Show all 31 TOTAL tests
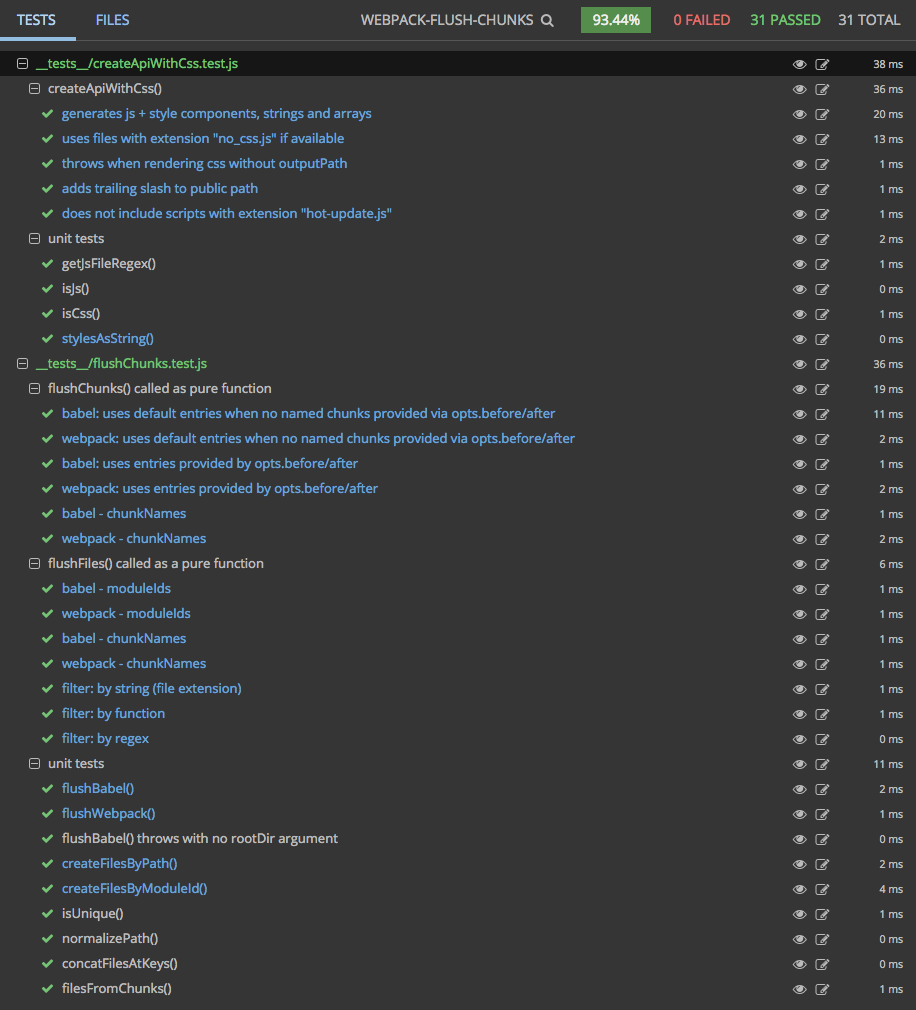Image resolution: width=916 pixels, height=1010 pixels. pyautogui.click(x=869, y=20)
